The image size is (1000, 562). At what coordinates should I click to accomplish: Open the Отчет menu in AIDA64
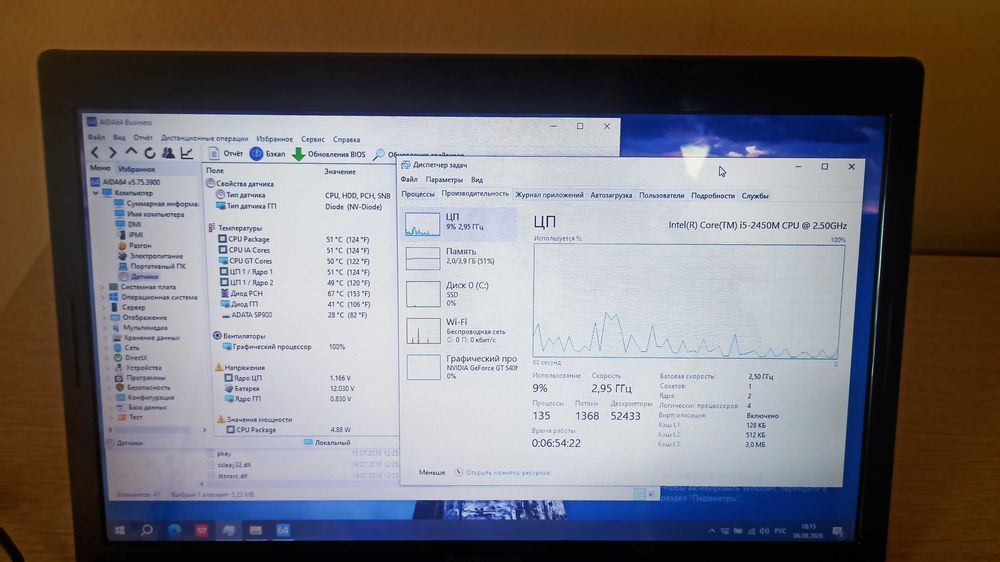tap(143, 138)
